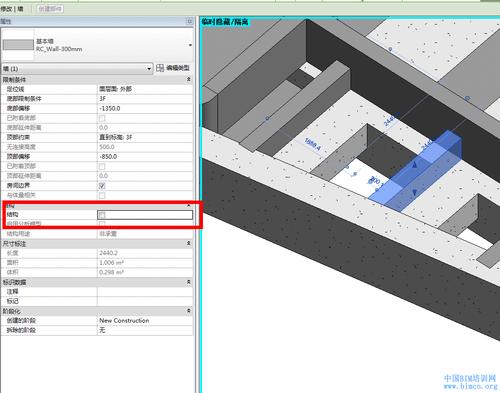Click the lower blue flip arrow on the selected wall
This screenshot has height=393, width=500.
point(414,192)
